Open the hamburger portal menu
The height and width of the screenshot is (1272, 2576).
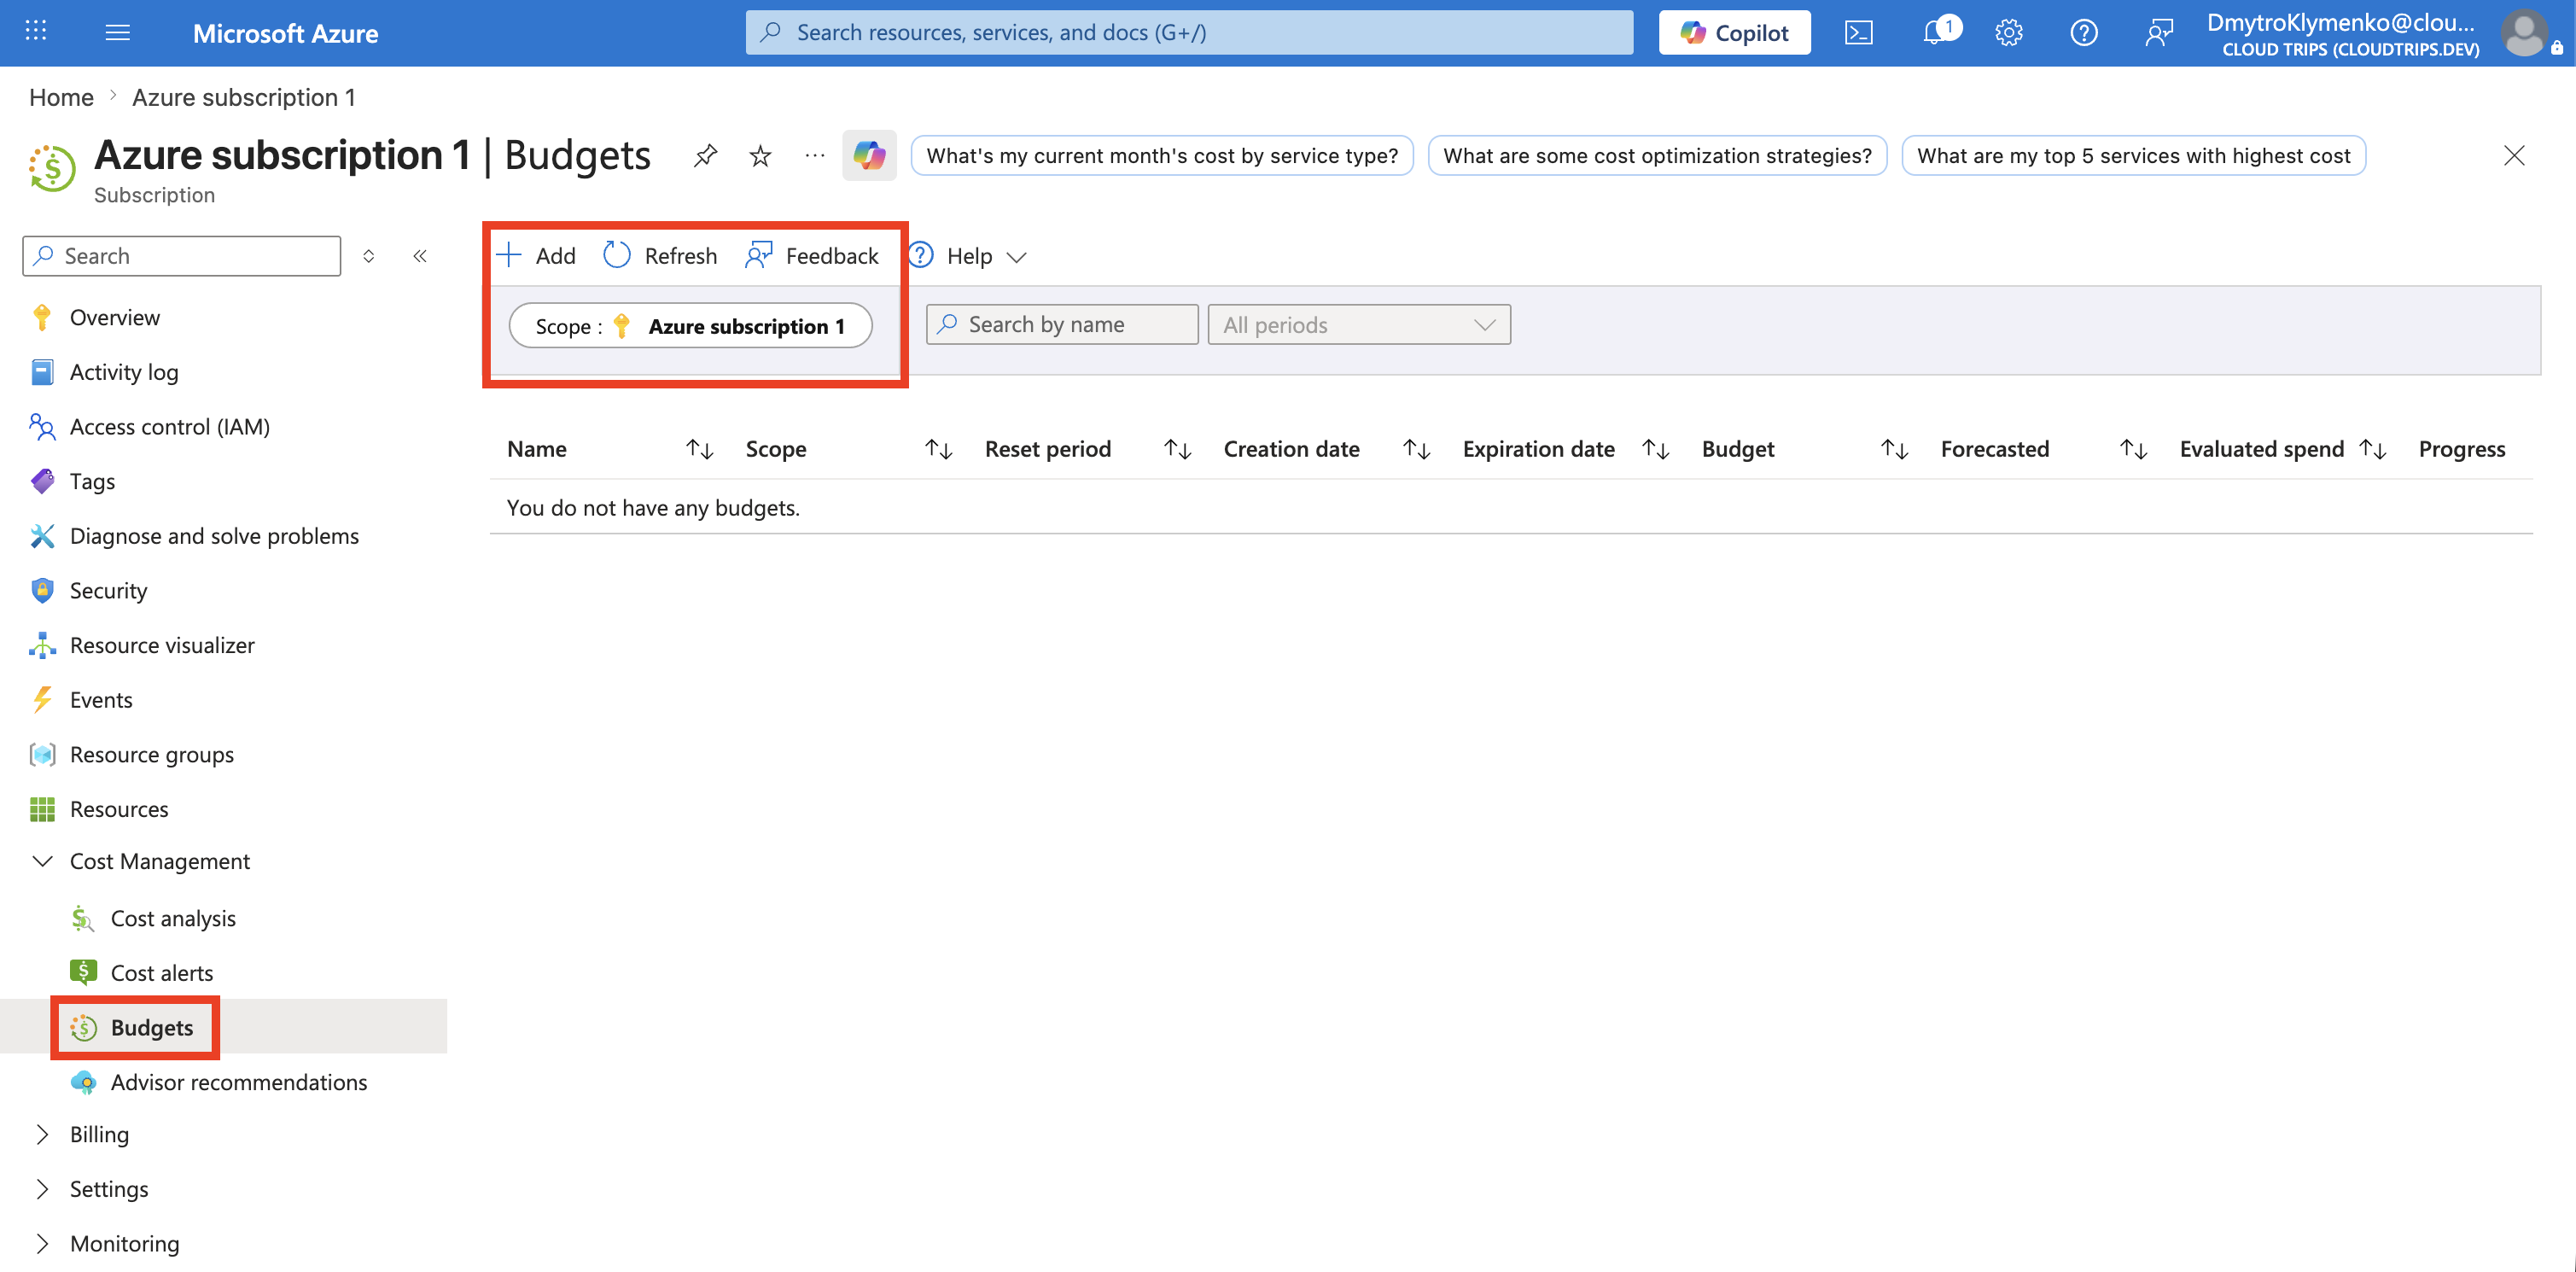coord(117,33)
